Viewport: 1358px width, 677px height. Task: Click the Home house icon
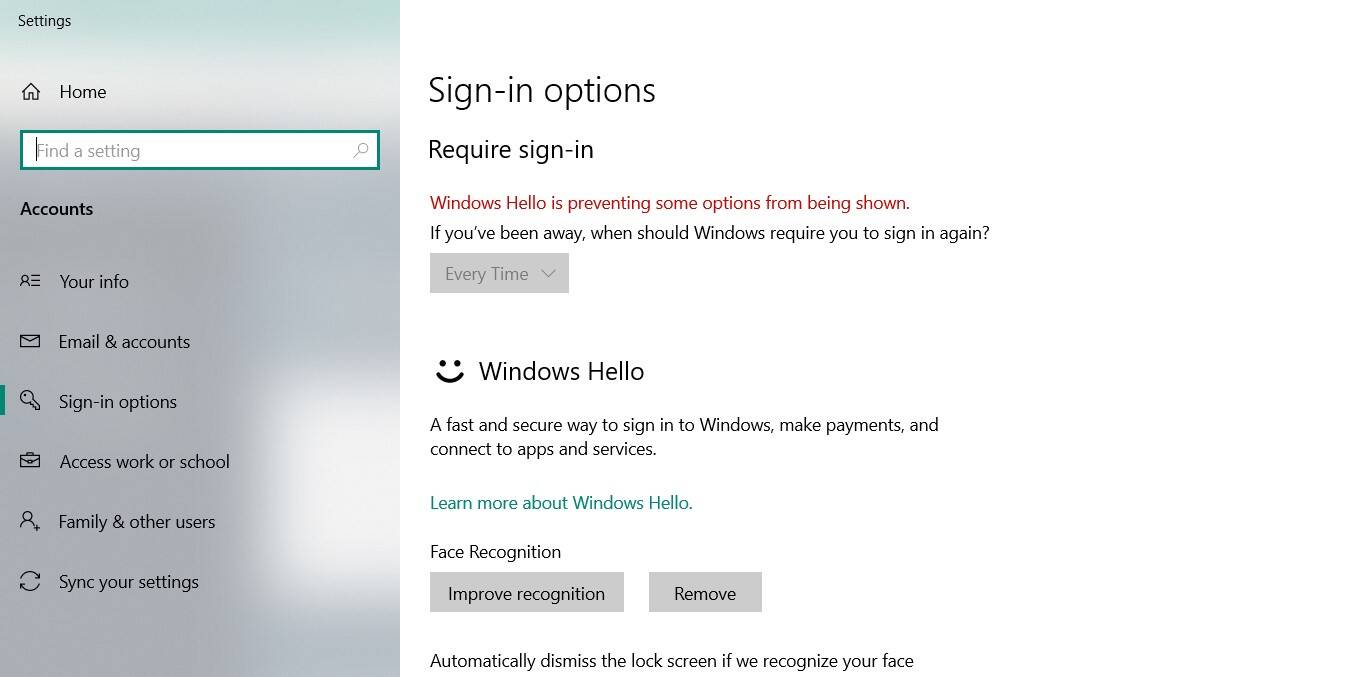coord(31,92)
